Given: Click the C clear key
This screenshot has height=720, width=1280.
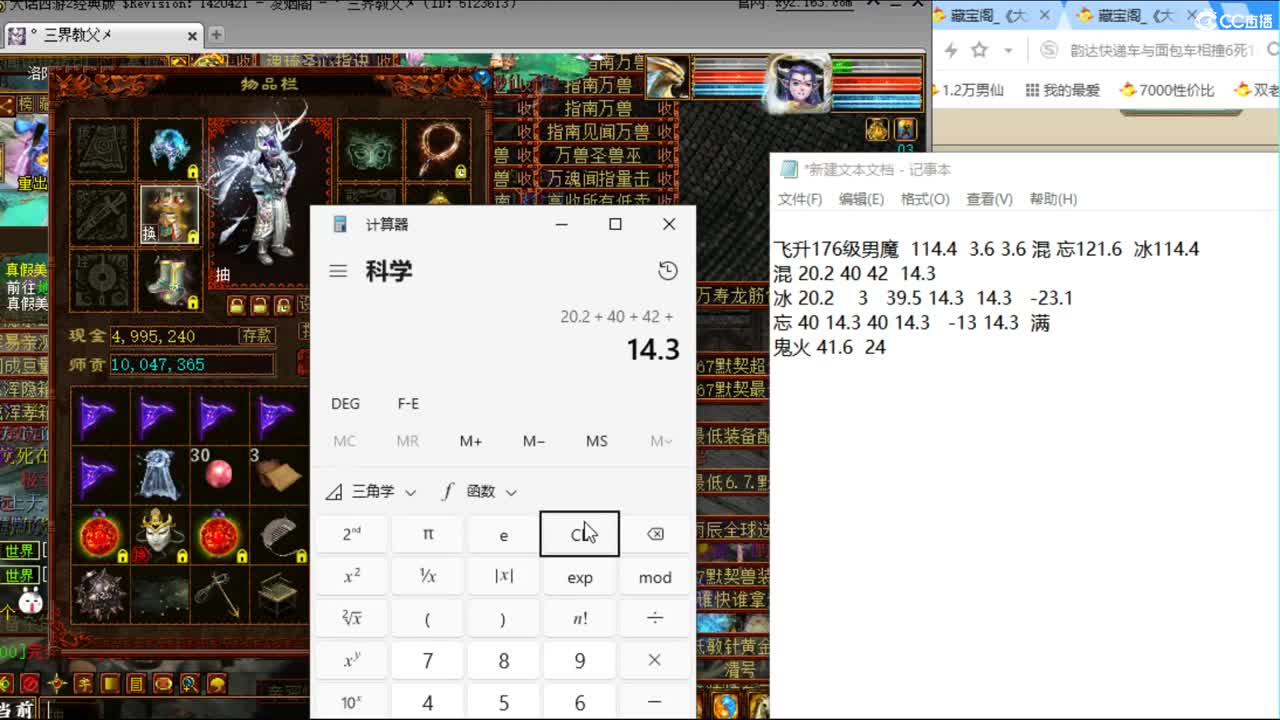Looking at the screenshot, I should [580, 534].
